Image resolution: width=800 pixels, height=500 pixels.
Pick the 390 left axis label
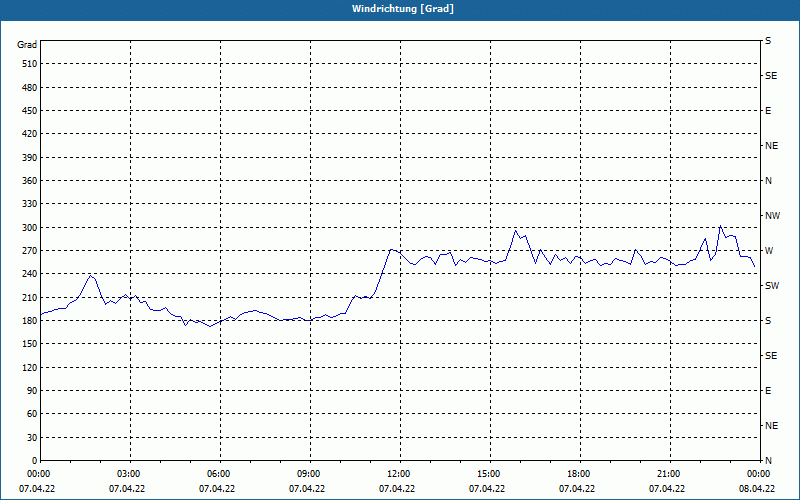click(x=30, y=158)
